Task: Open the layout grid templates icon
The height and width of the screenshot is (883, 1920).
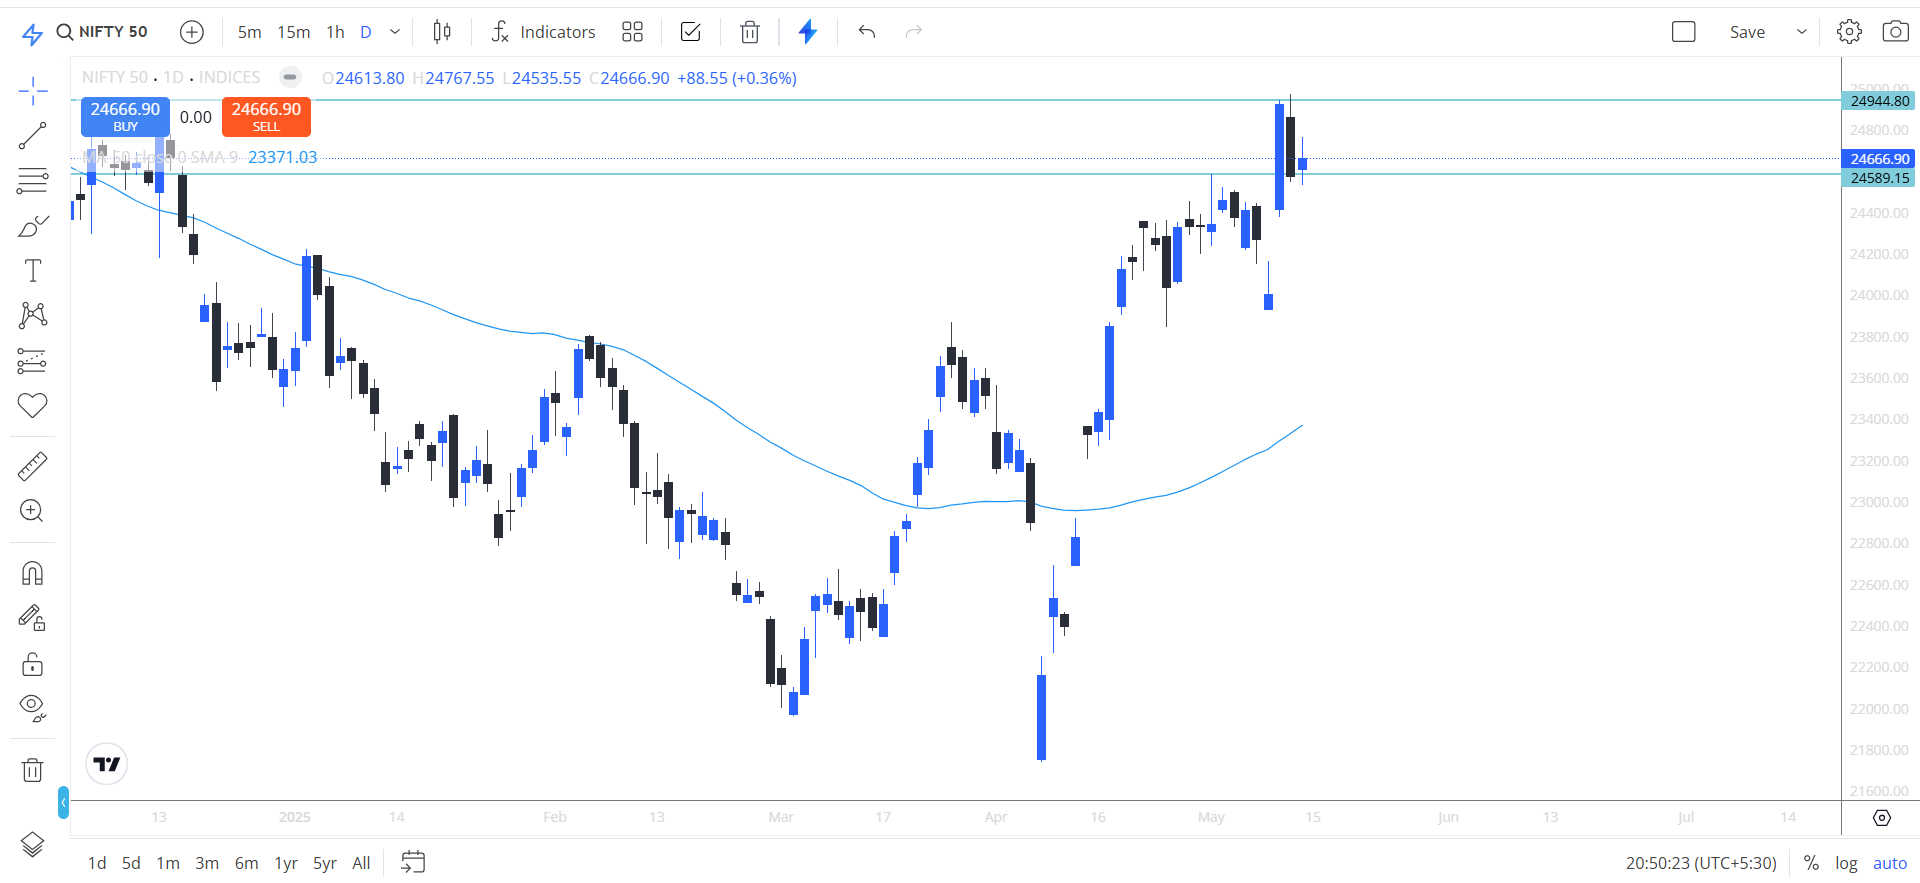Action: [x=632, y=32]
